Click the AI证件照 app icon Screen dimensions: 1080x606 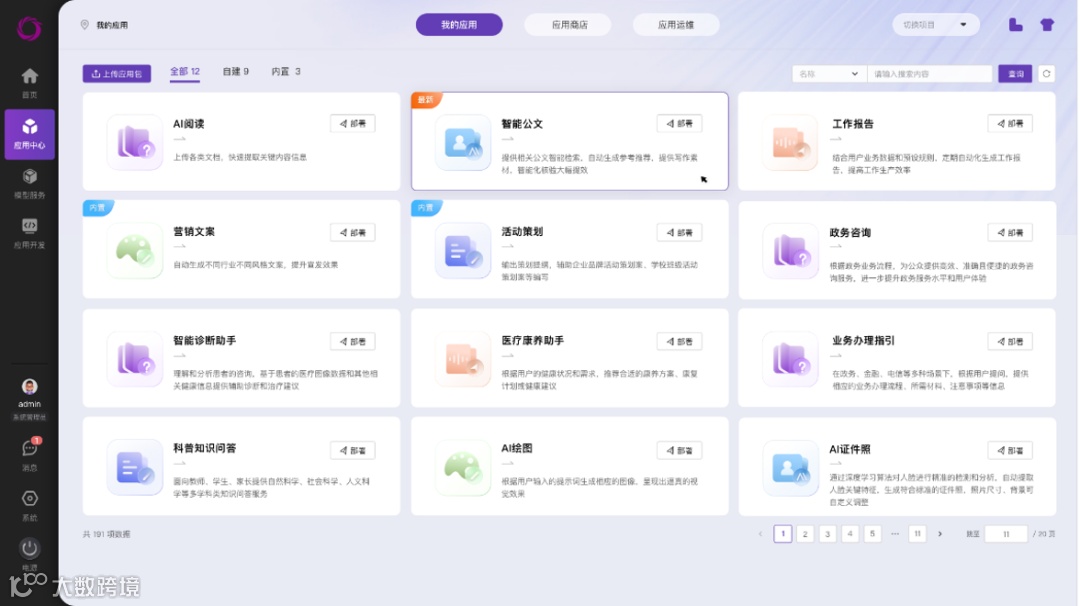point(790,468)
